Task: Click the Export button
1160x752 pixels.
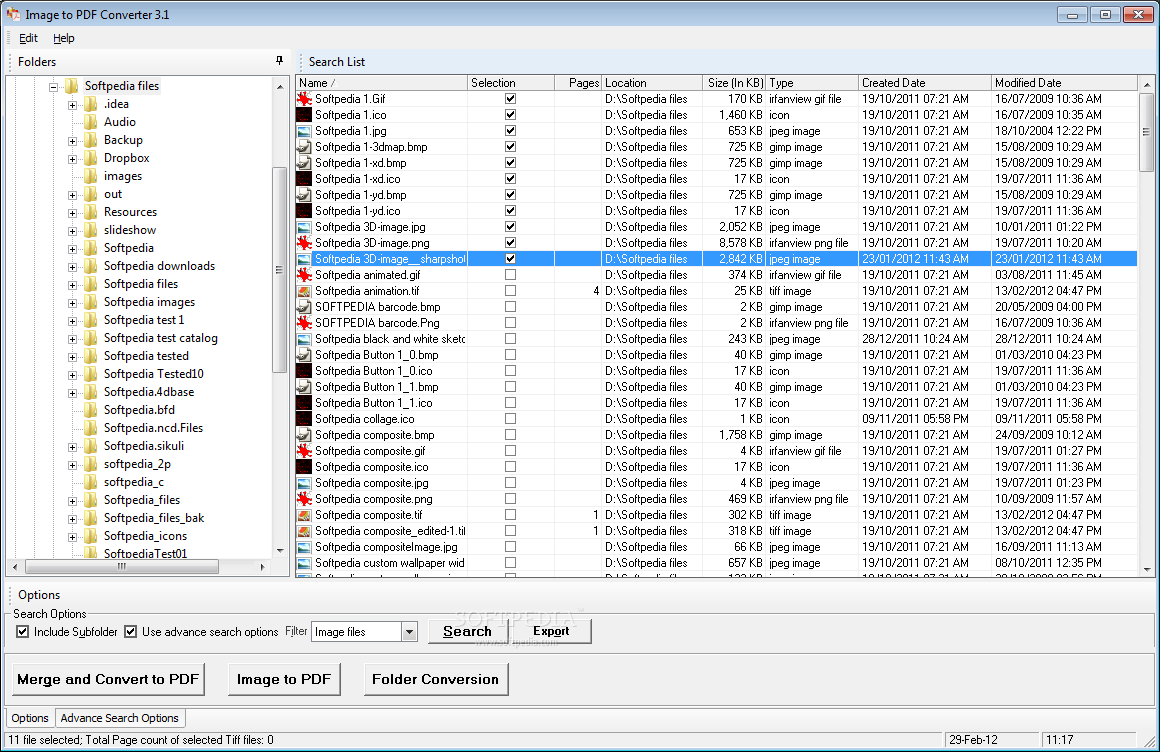Action: click(551, 631)
